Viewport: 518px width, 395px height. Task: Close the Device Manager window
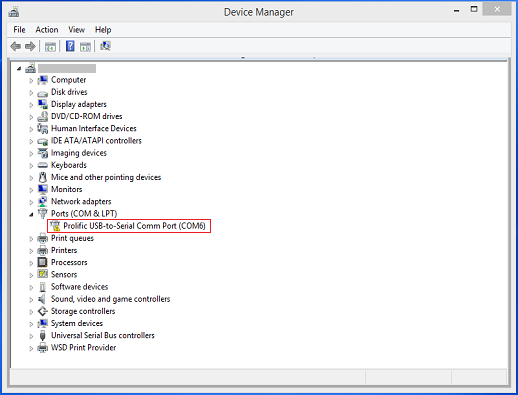pos(497,9)
